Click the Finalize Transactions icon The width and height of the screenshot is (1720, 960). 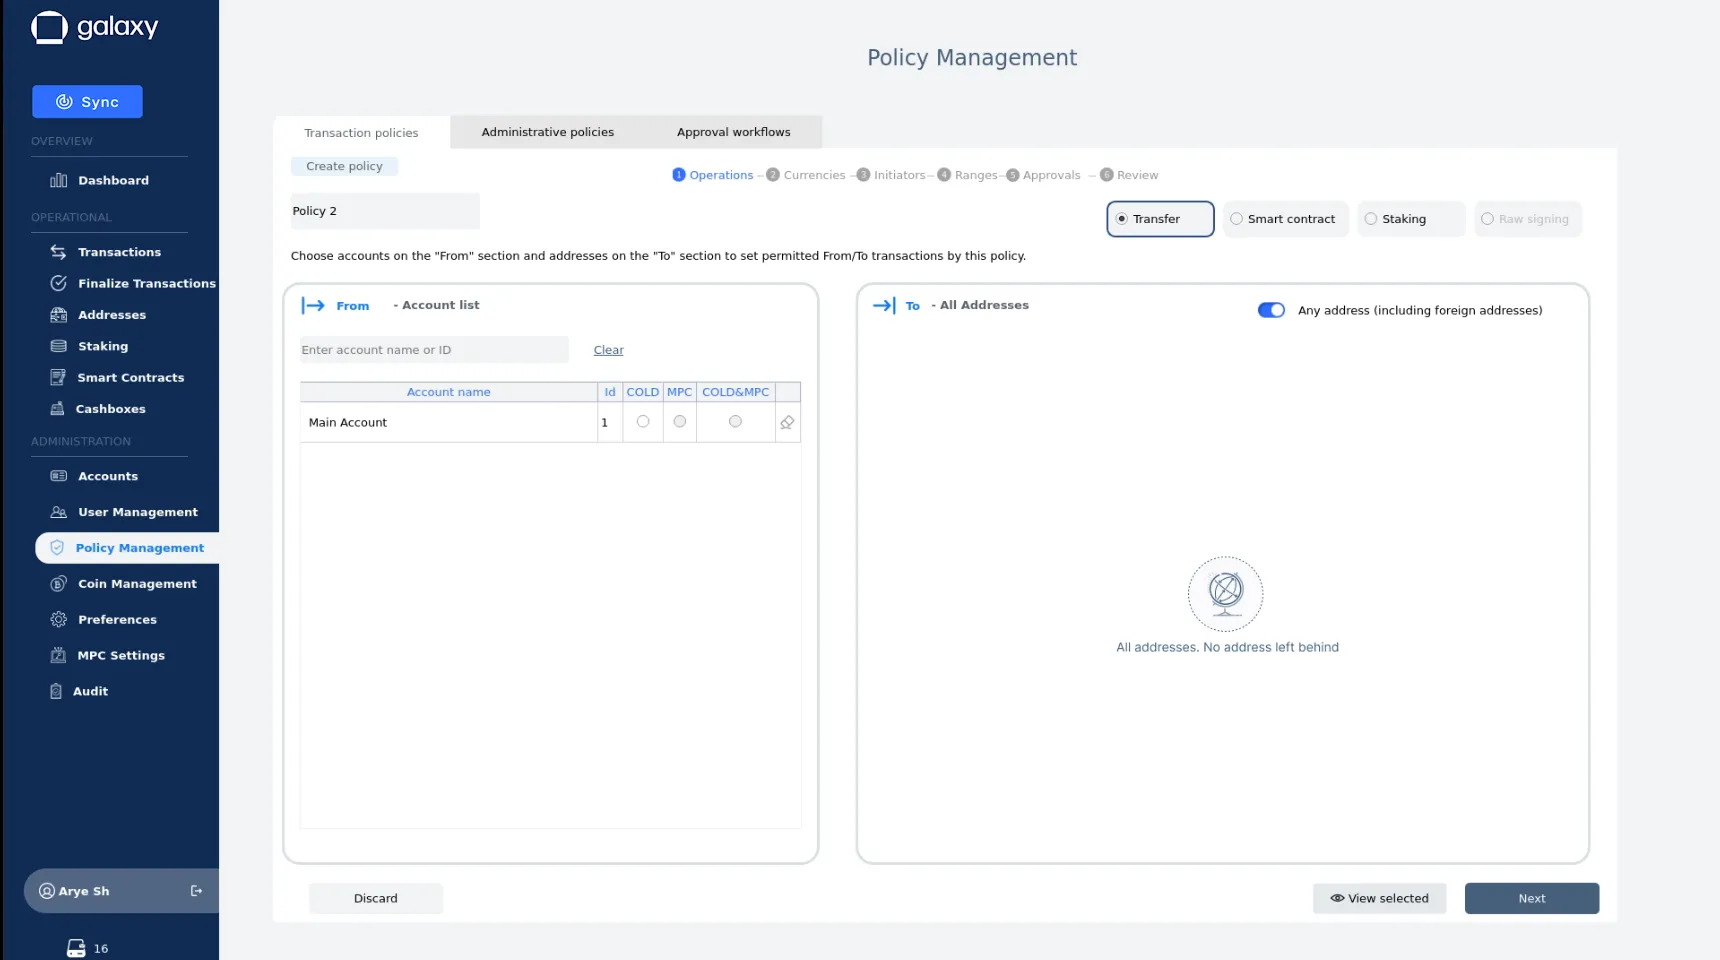(x=59, y=283)
